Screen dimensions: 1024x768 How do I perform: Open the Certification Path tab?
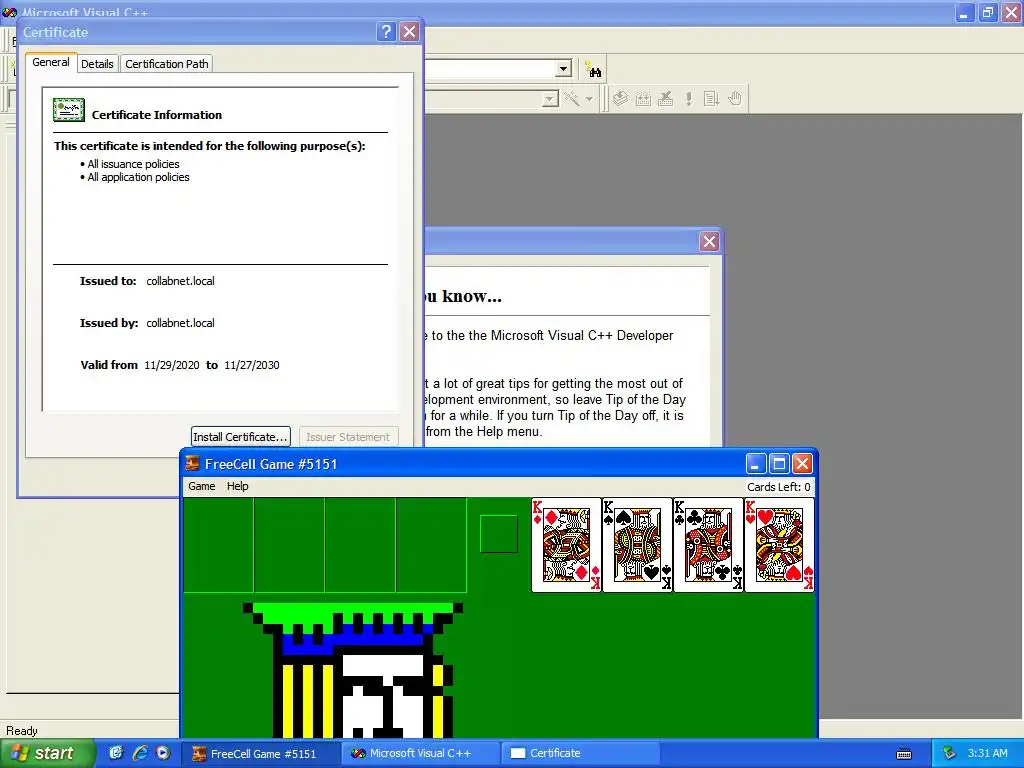(167, 64)
